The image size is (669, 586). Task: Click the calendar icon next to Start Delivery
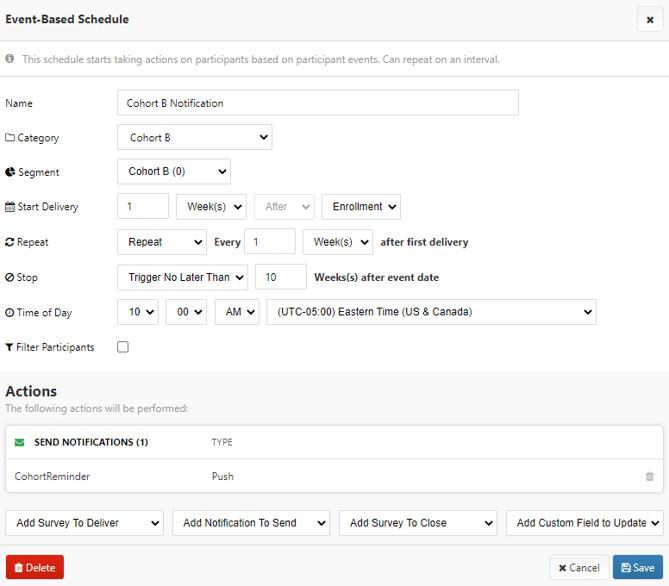tap(10, 207)
